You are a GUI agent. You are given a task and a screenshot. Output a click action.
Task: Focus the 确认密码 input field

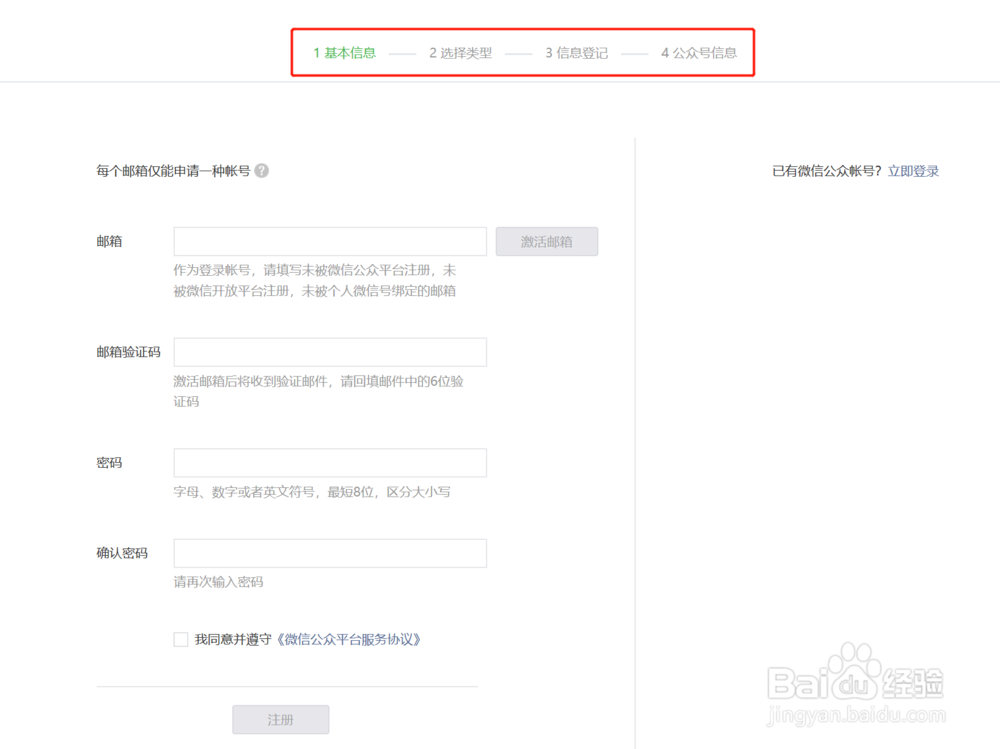330,553
